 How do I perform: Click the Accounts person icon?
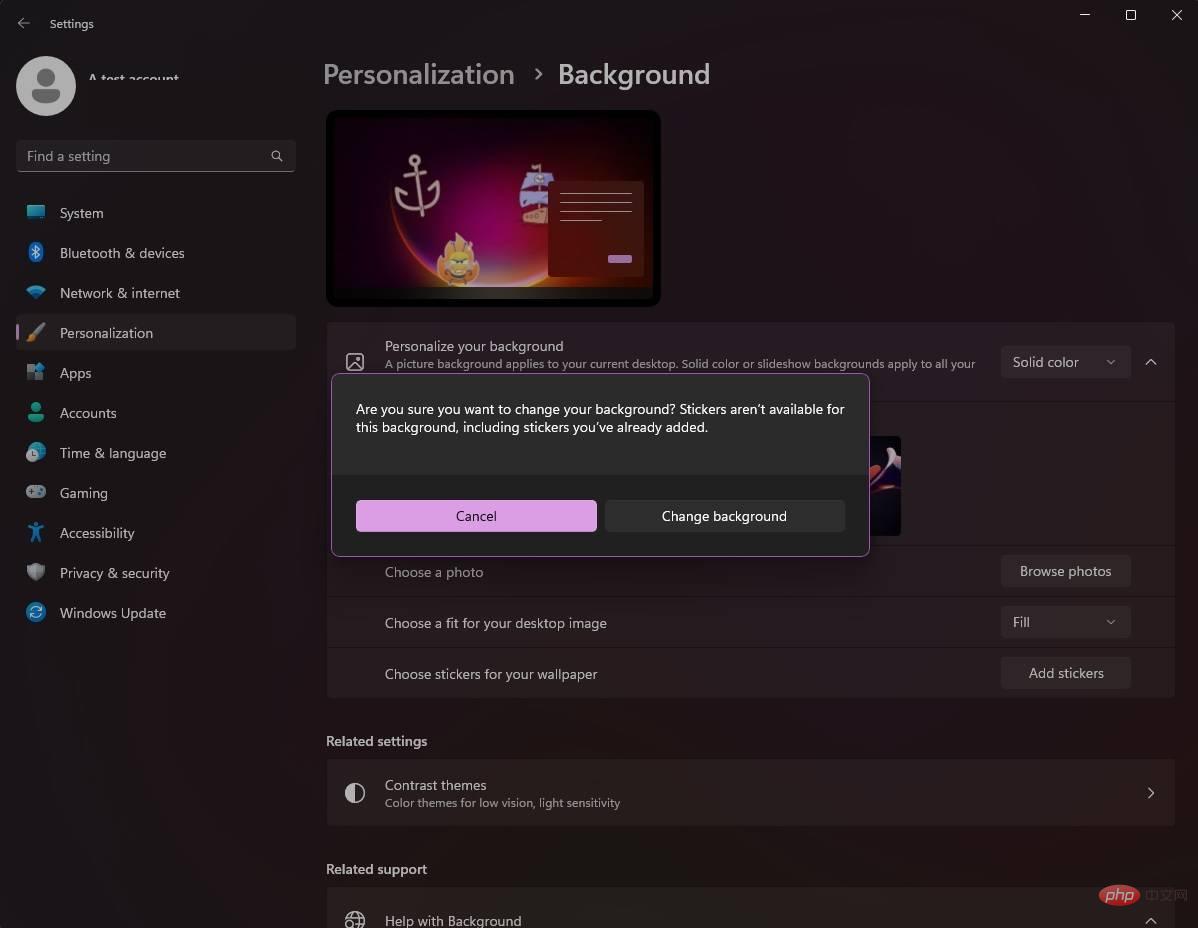click(36, 412)
